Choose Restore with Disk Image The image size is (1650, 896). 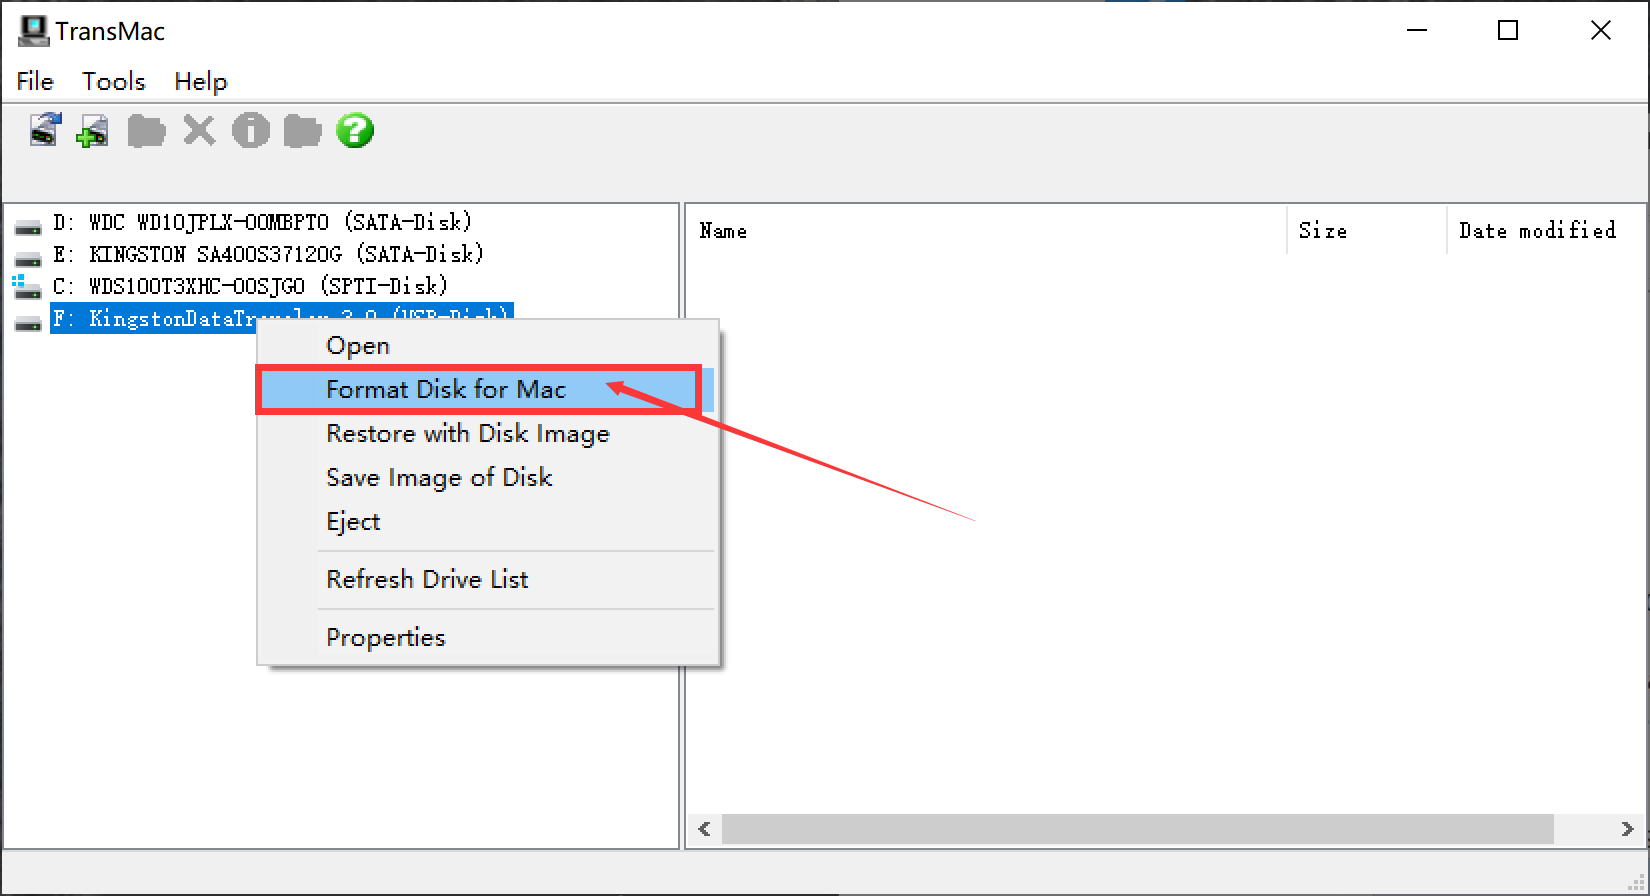[488, 434]
